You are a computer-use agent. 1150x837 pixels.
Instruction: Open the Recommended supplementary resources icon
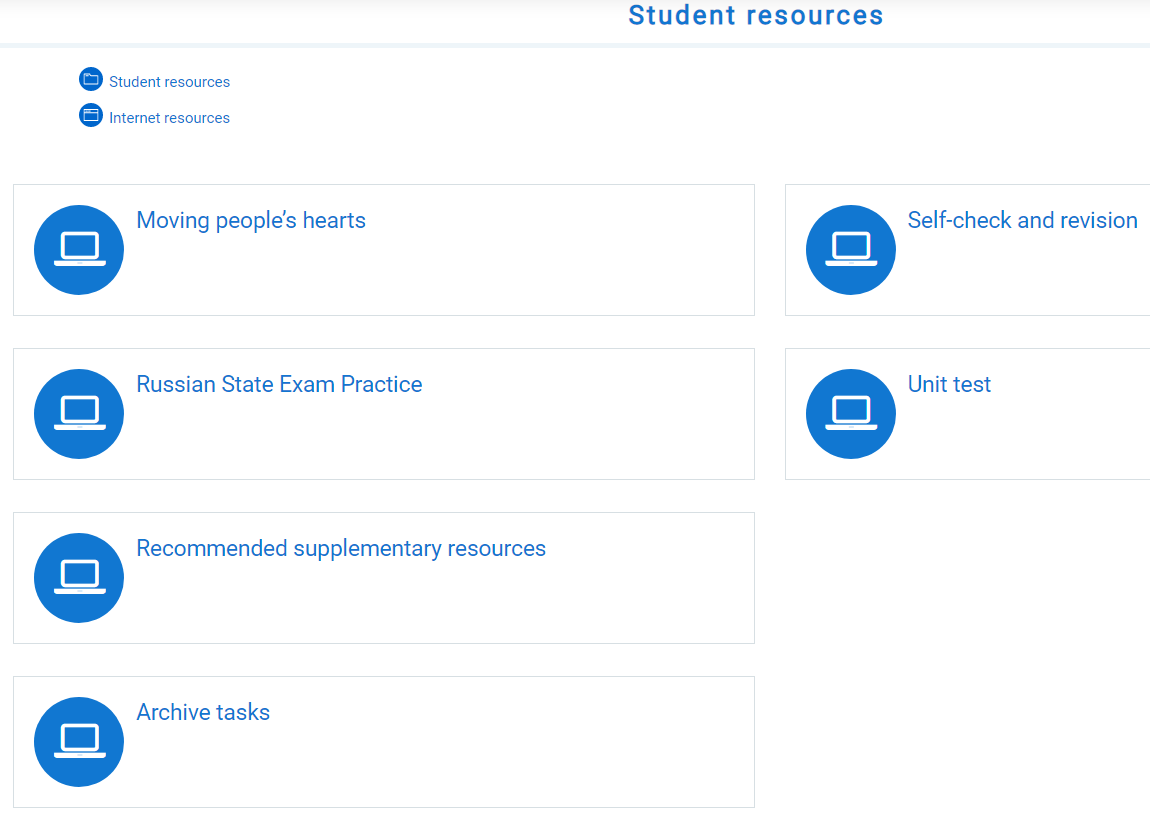click(78, 577)
